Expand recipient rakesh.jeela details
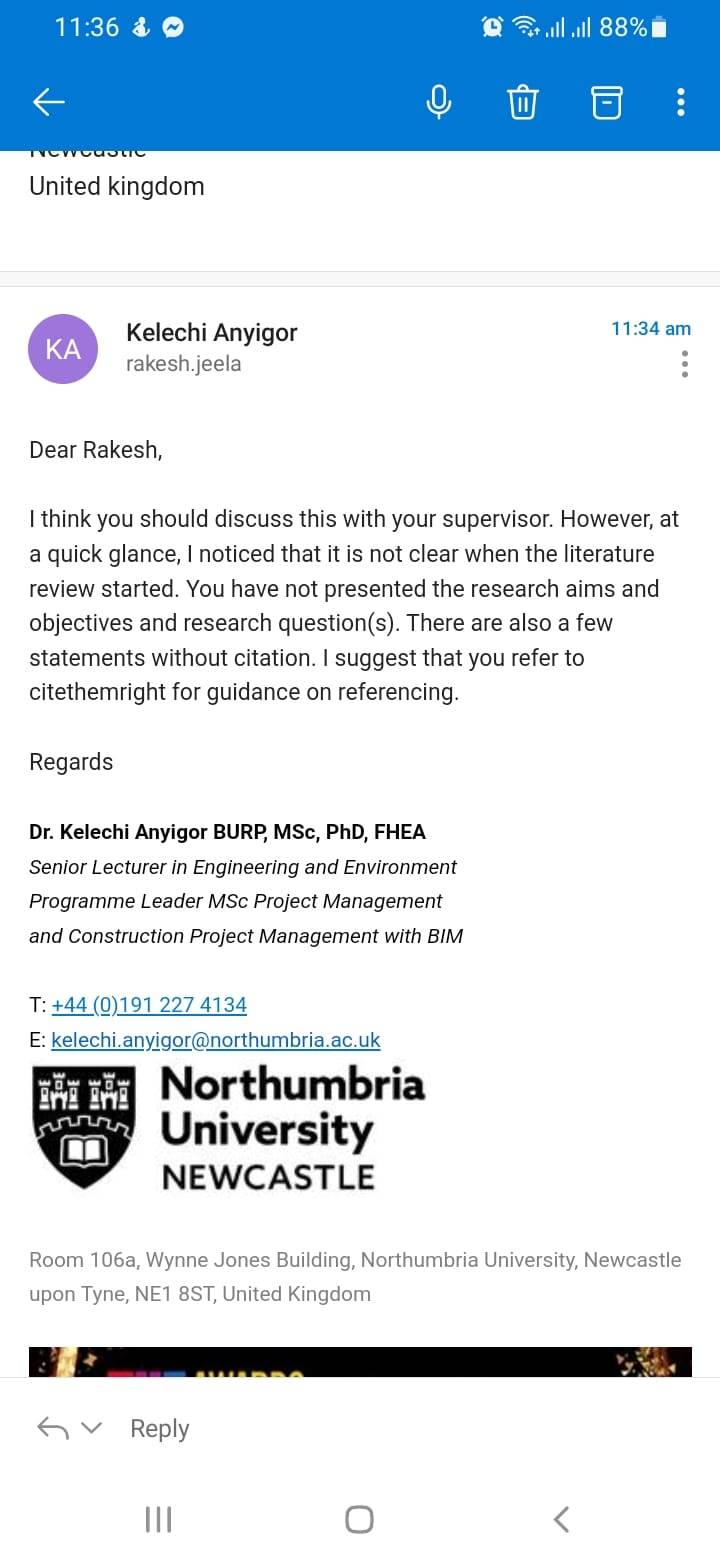Screen dimensions: 720x1560 (183, 364)
